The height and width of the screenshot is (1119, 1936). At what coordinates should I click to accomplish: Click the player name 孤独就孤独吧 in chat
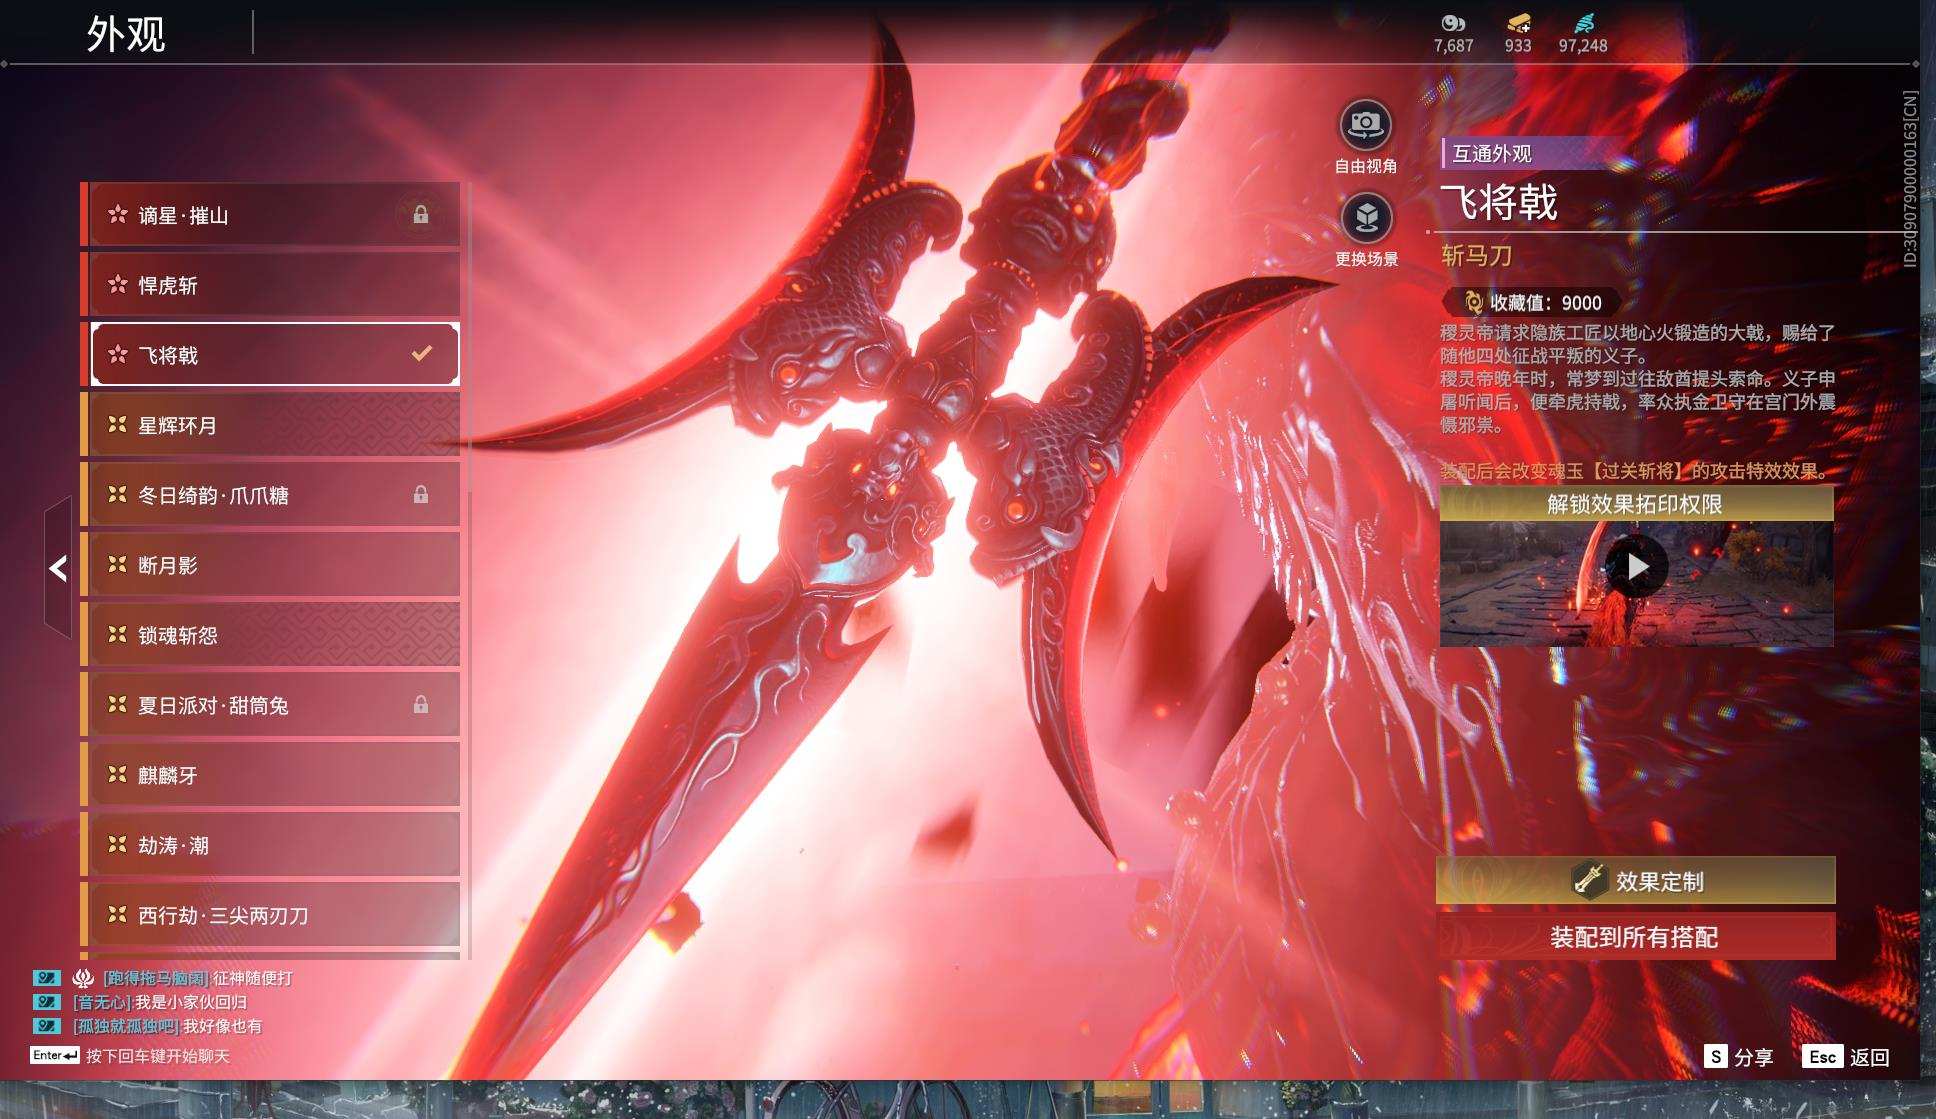coord(126,1026)
